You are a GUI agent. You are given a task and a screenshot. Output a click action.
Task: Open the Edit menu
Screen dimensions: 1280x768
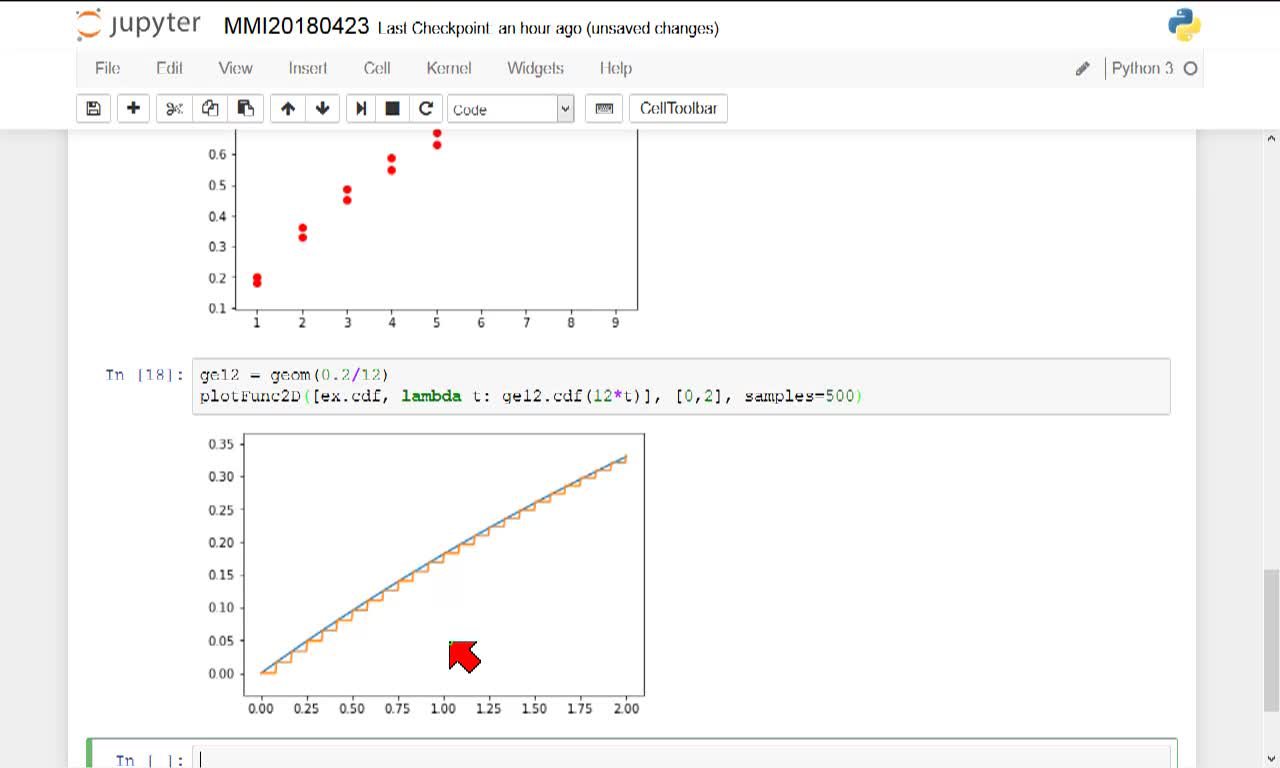(x=169, y=68)
